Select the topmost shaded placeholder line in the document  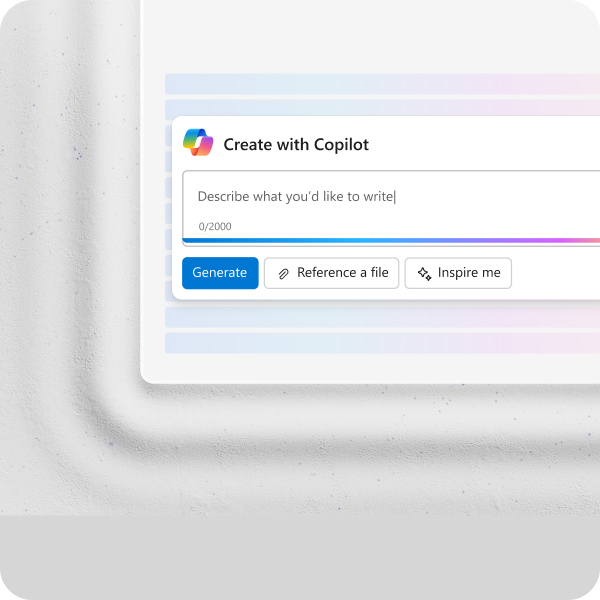coord(382,84)
